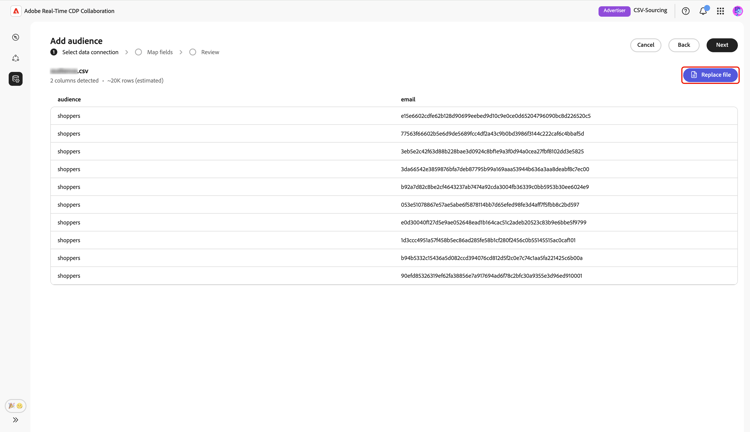750x432 pixels.
Task: Click the Advertiser role badge
Action: [x=614, y=11]
